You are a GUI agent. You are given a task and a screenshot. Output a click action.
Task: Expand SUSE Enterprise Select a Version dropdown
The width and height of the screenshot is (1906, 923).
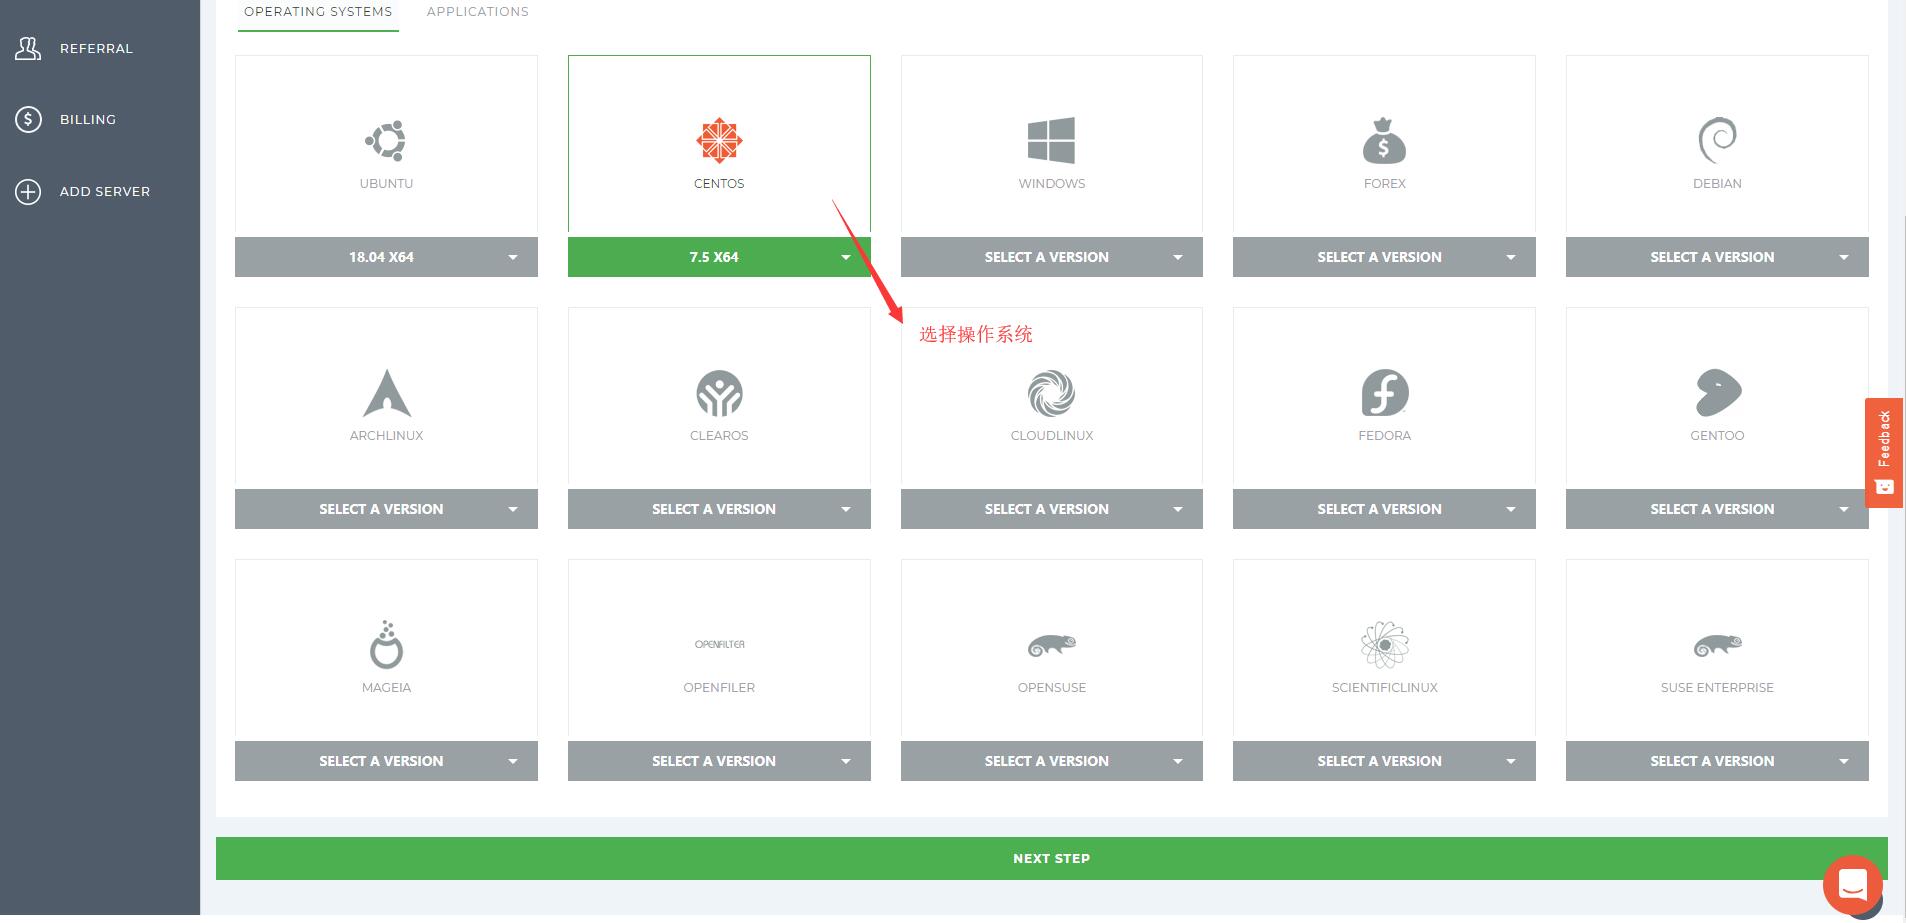[1717, 761]
